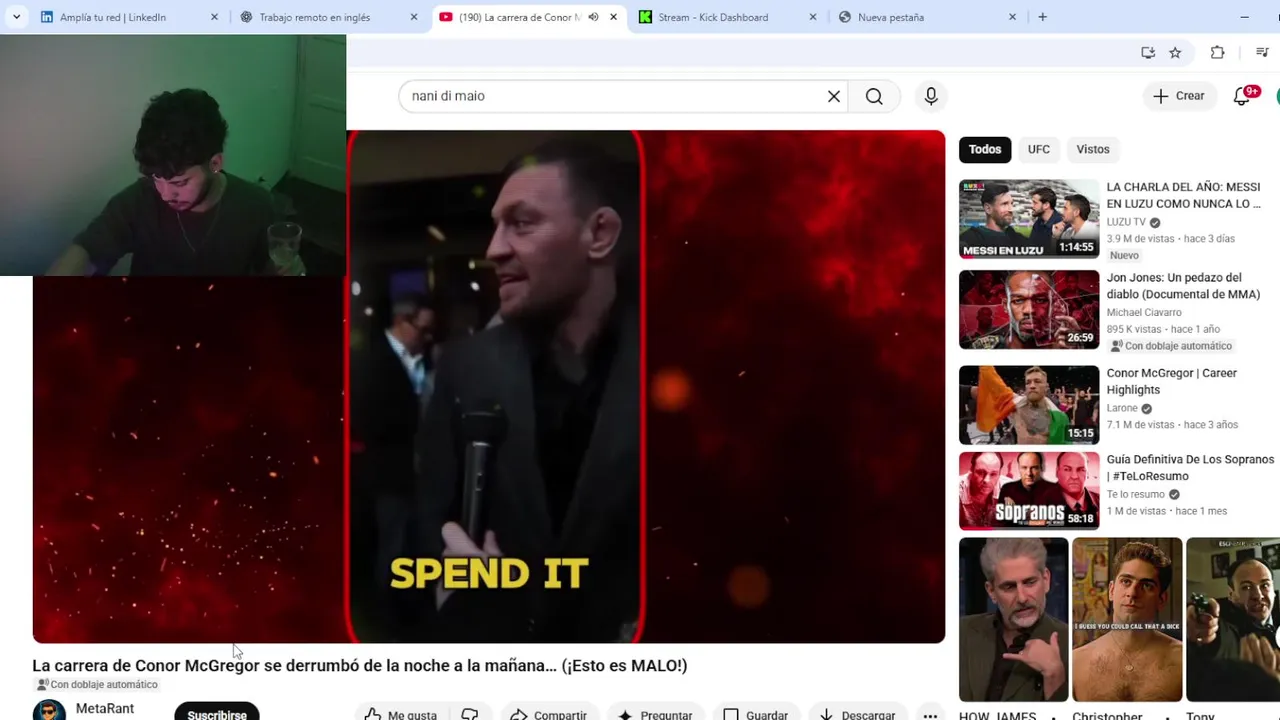Open the more actions three-dot menu

pyautogui.click(x=930, y=714)
